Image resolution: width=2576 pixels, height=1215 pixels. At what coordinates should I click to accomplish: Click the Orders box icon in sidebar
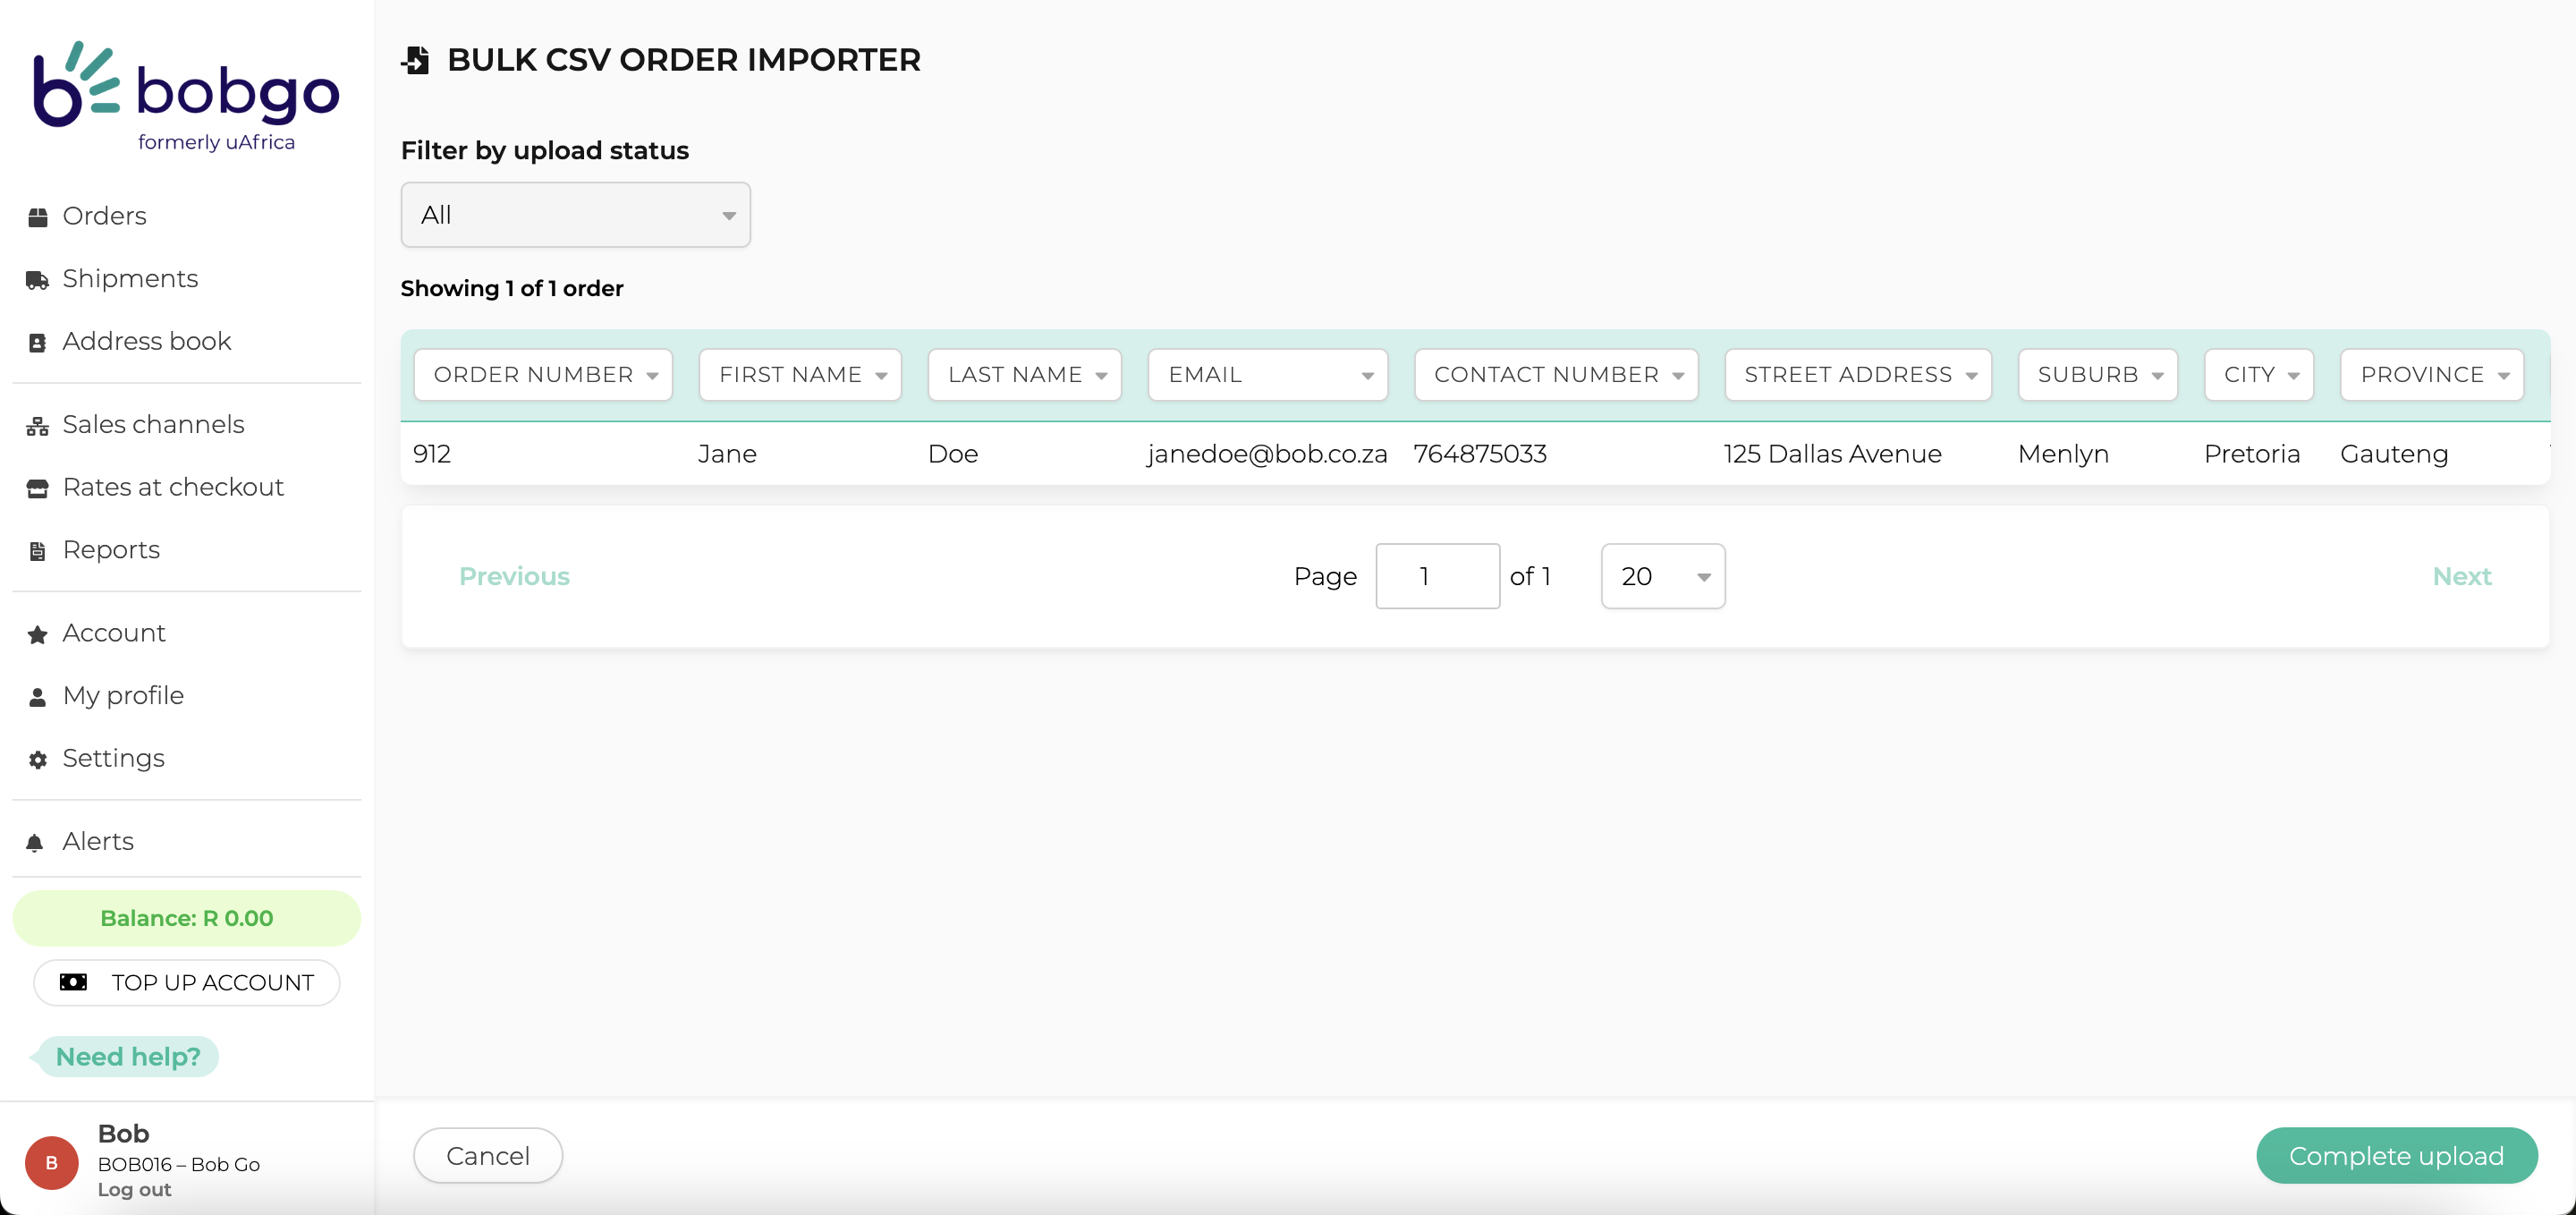click(37, 217)
